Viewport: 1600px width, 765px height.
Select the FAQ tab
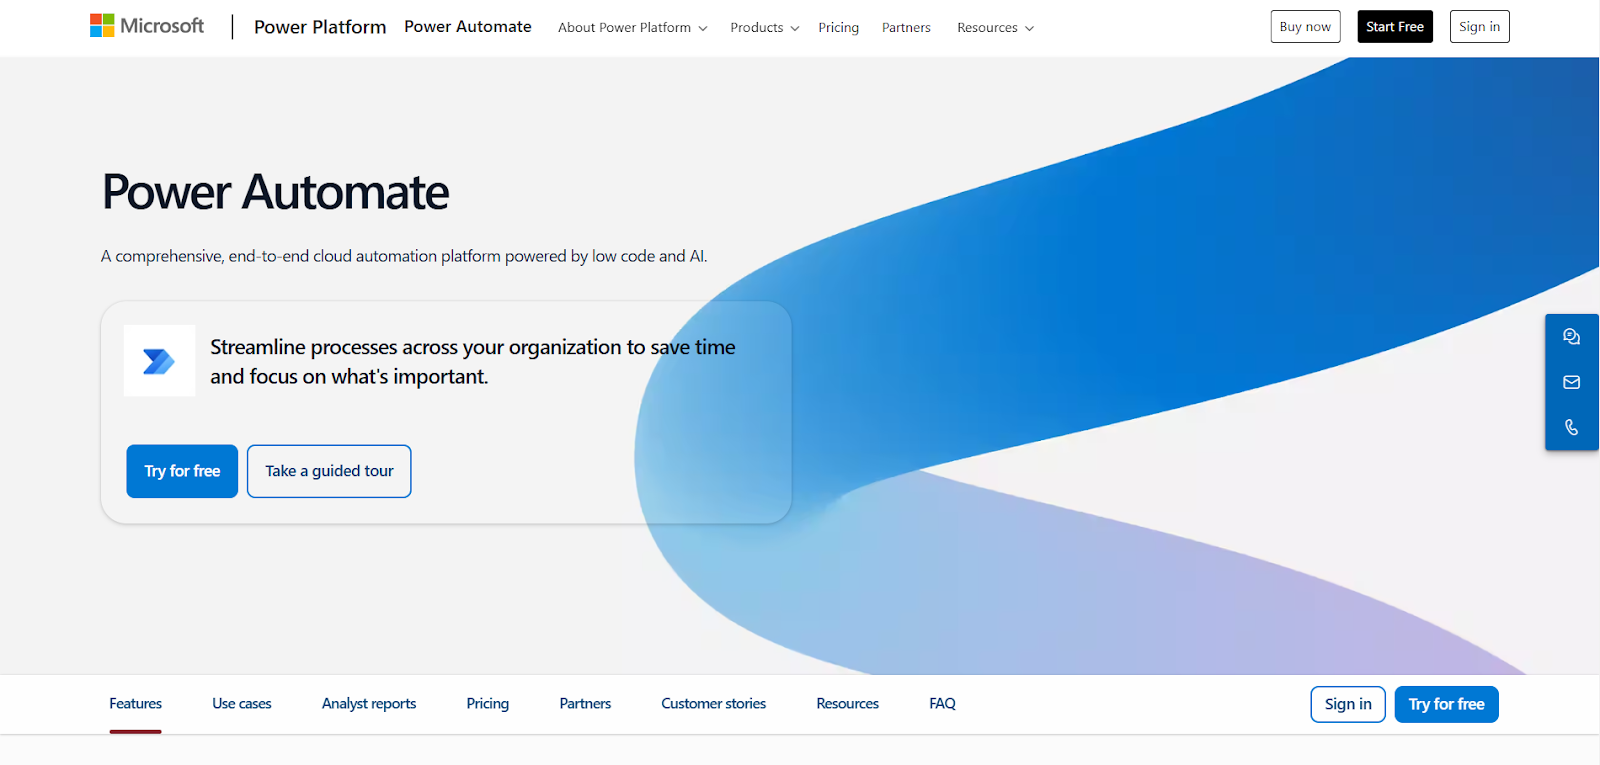942,704
